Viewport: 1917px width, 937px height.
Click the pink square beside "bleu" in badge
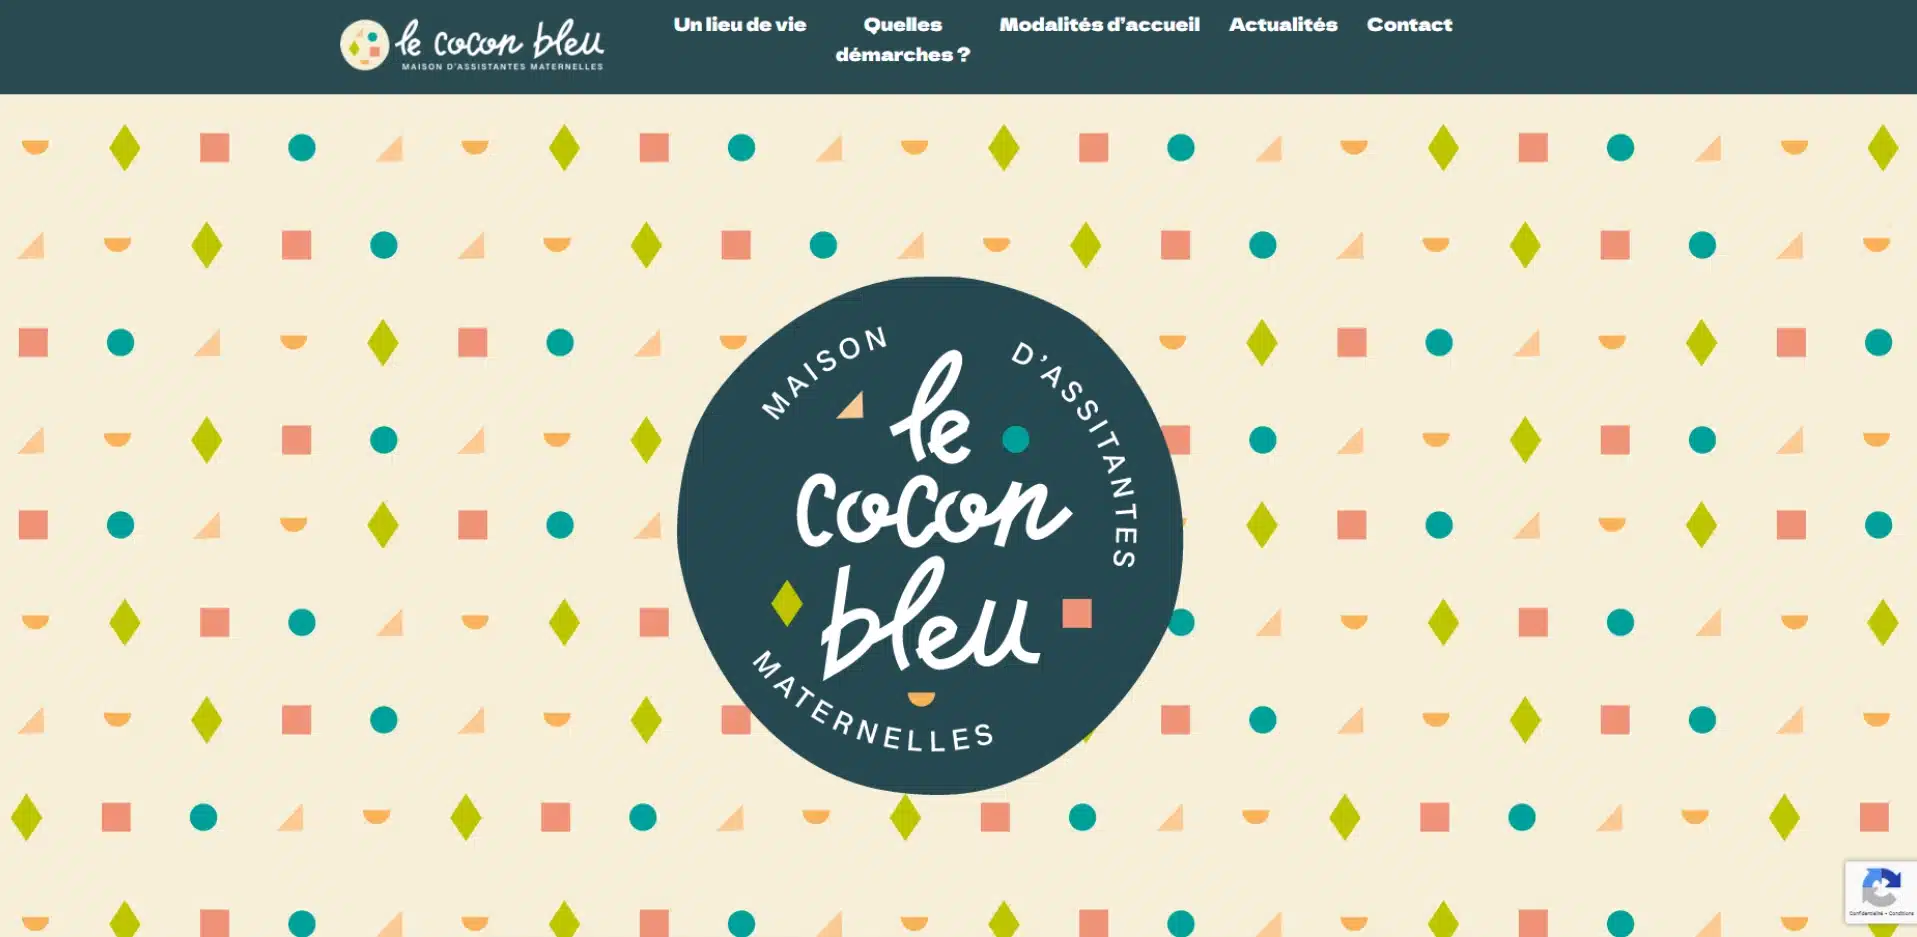click(1077, 613)
